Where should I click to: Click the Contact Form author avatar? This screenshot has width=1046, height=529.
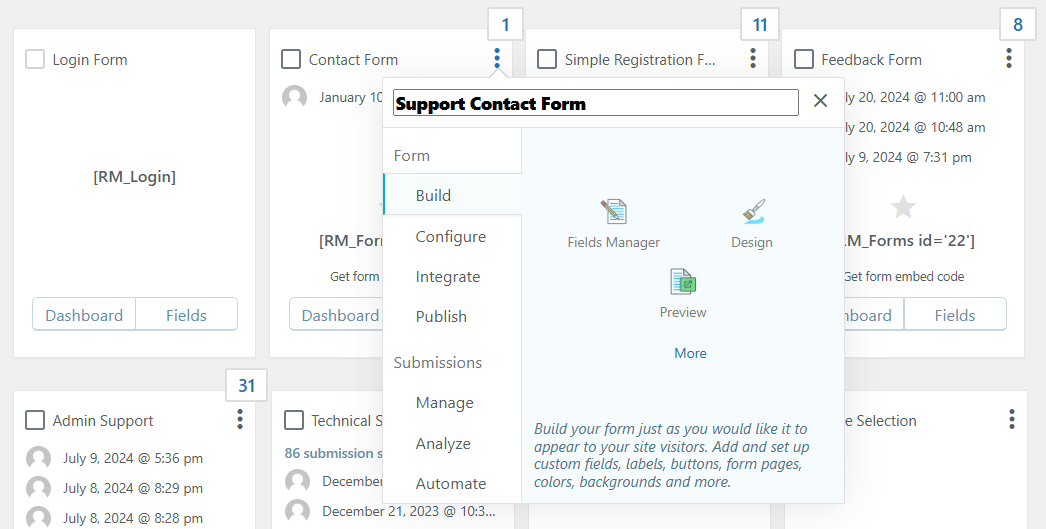(x=294, y=97)
